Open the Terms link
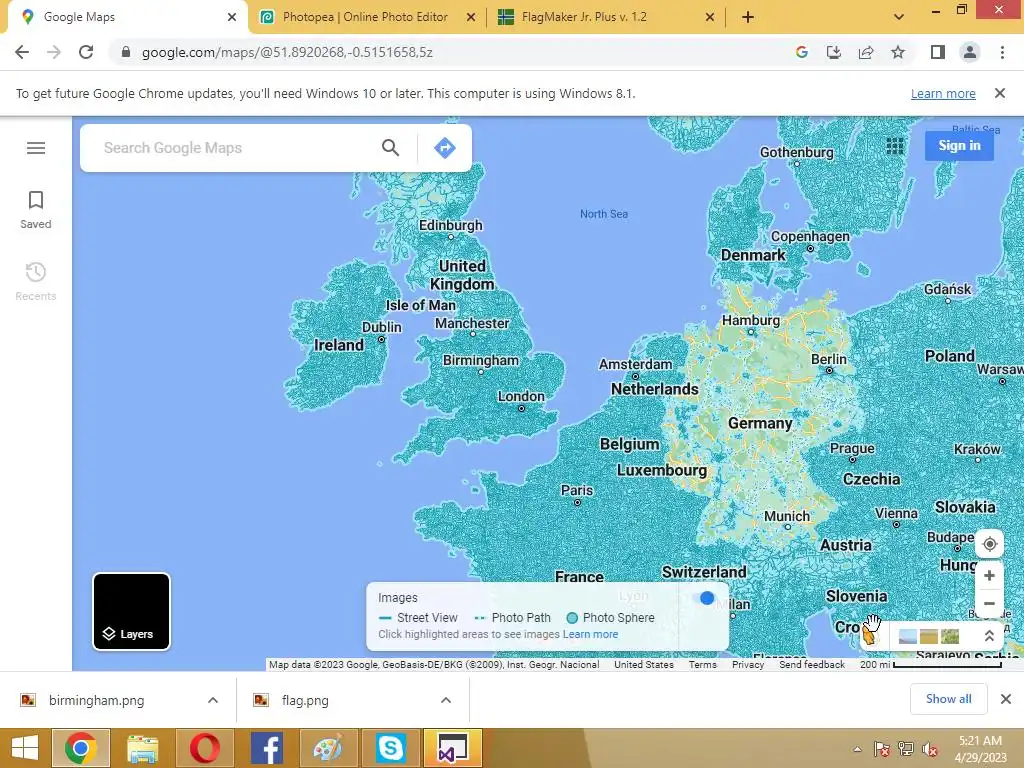 703,664
